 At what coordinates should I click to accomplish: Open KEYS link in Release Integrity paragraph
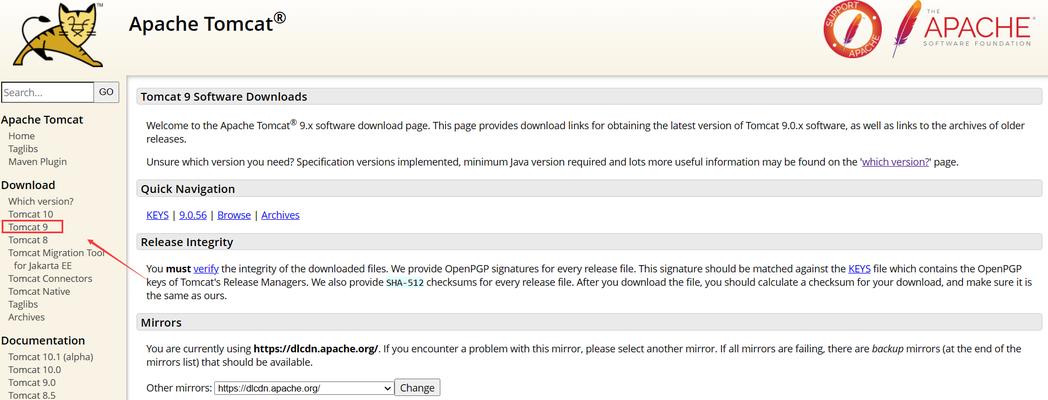click(x=859, y=269)
